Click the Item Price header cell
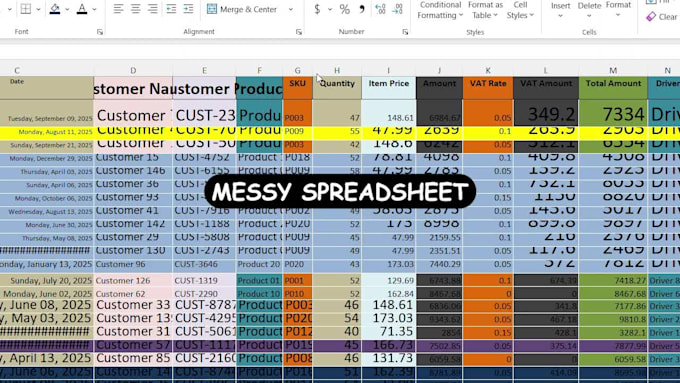This screenshot has height=383, width=680. coord(389,88)
